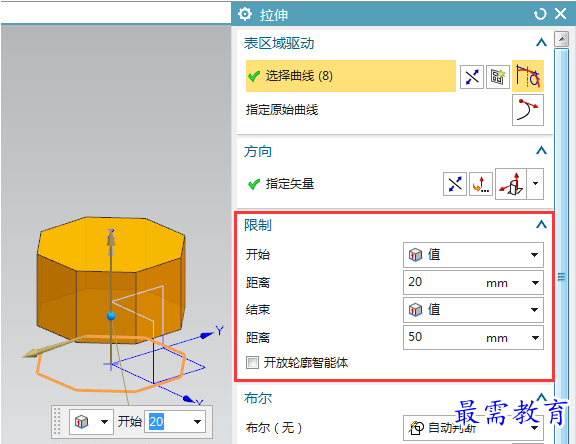The height and width of the screenshot is (444, 576).
Task: Click the reverse direction icon beside 选择曲线
Action: (472, 77)
